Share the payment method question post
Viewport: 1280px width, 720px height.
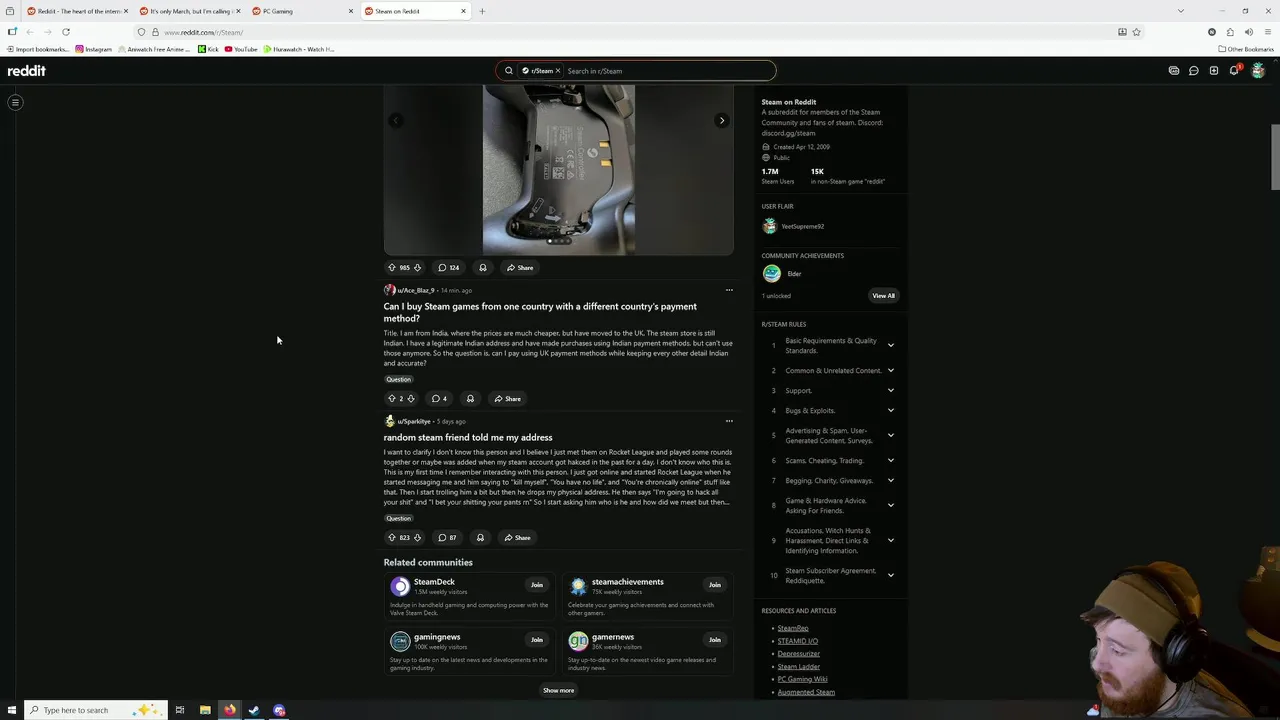point(508,398)
